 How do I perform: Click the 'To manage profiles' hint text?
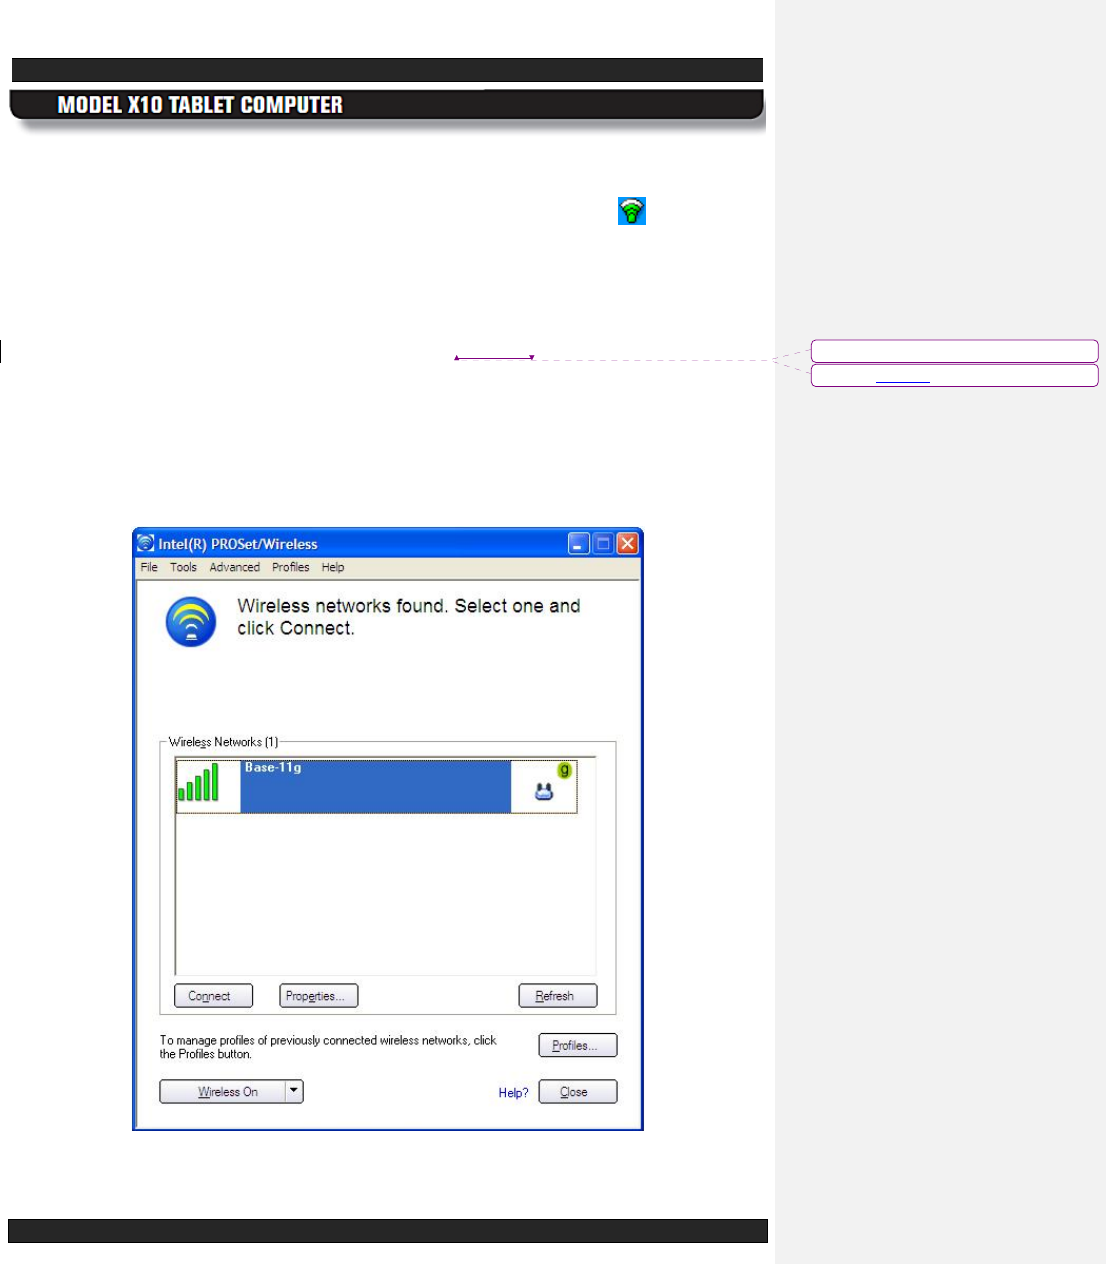(x=328, y=1047)
